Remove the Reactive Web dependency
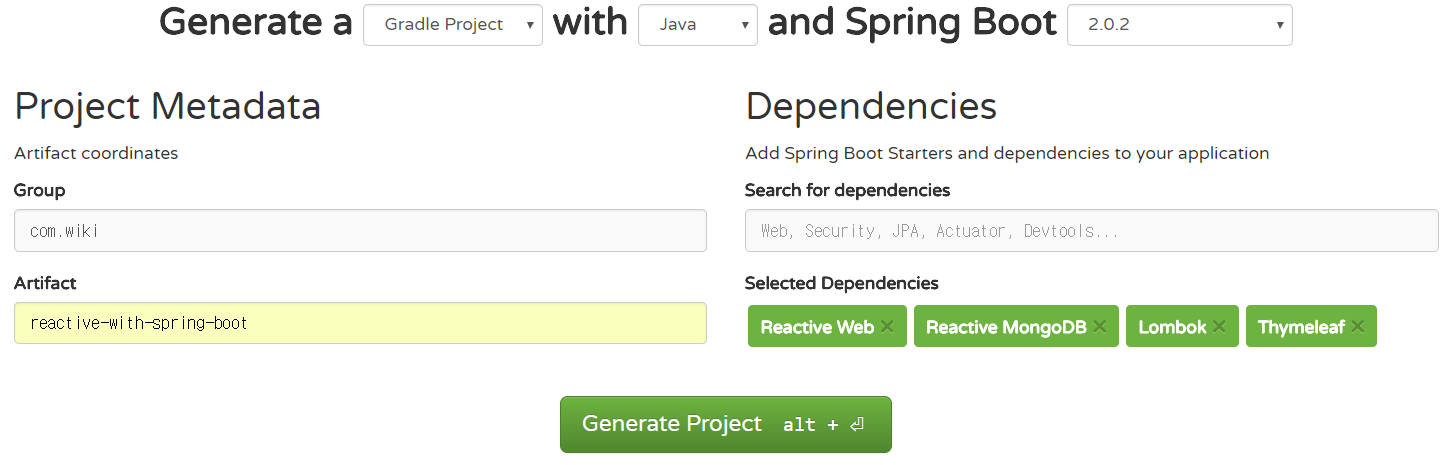Screen dimensions: 1449x465 pos(887,327)
